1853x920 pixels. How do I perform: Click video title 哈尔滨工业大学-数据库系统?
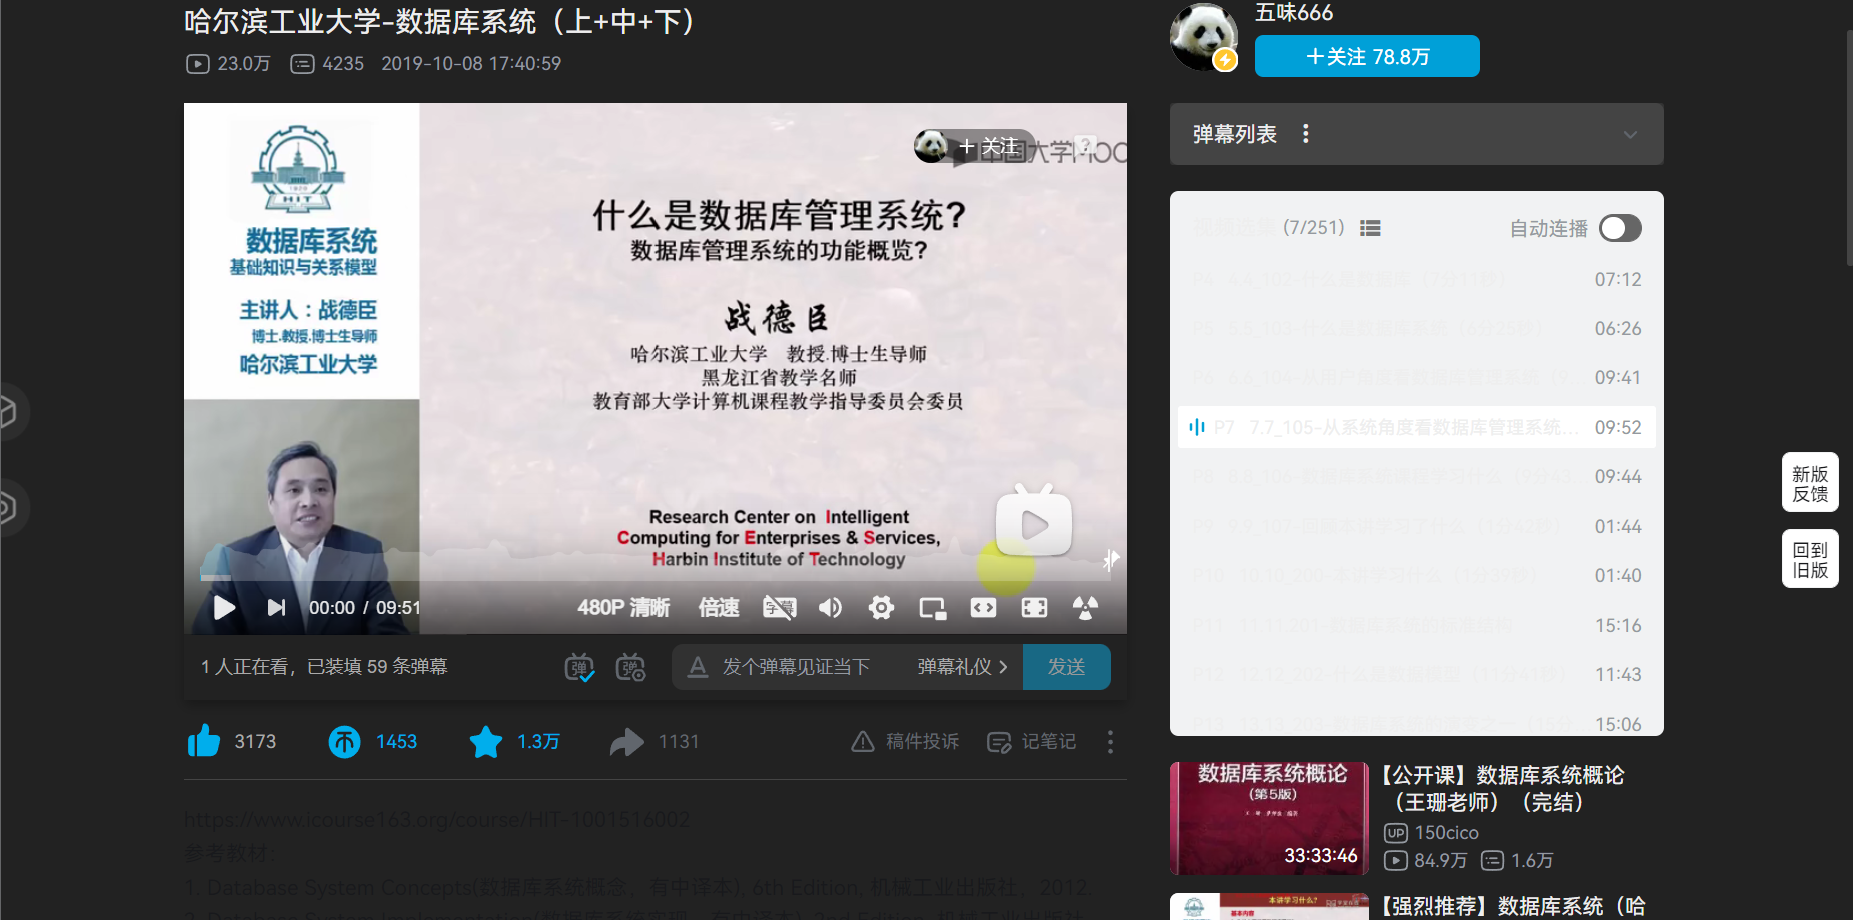point(441,21)
